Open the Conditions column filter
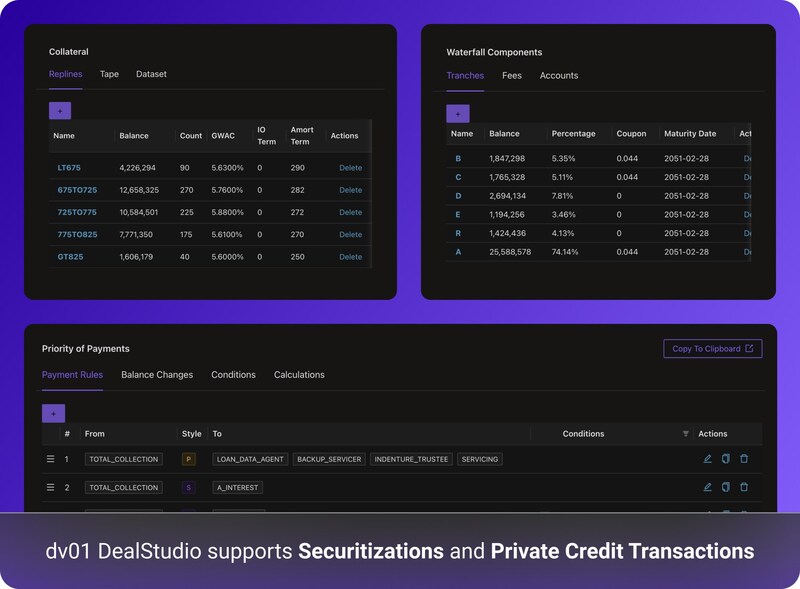The width and height of the screenshot is (800, 589). pos(685,434)
